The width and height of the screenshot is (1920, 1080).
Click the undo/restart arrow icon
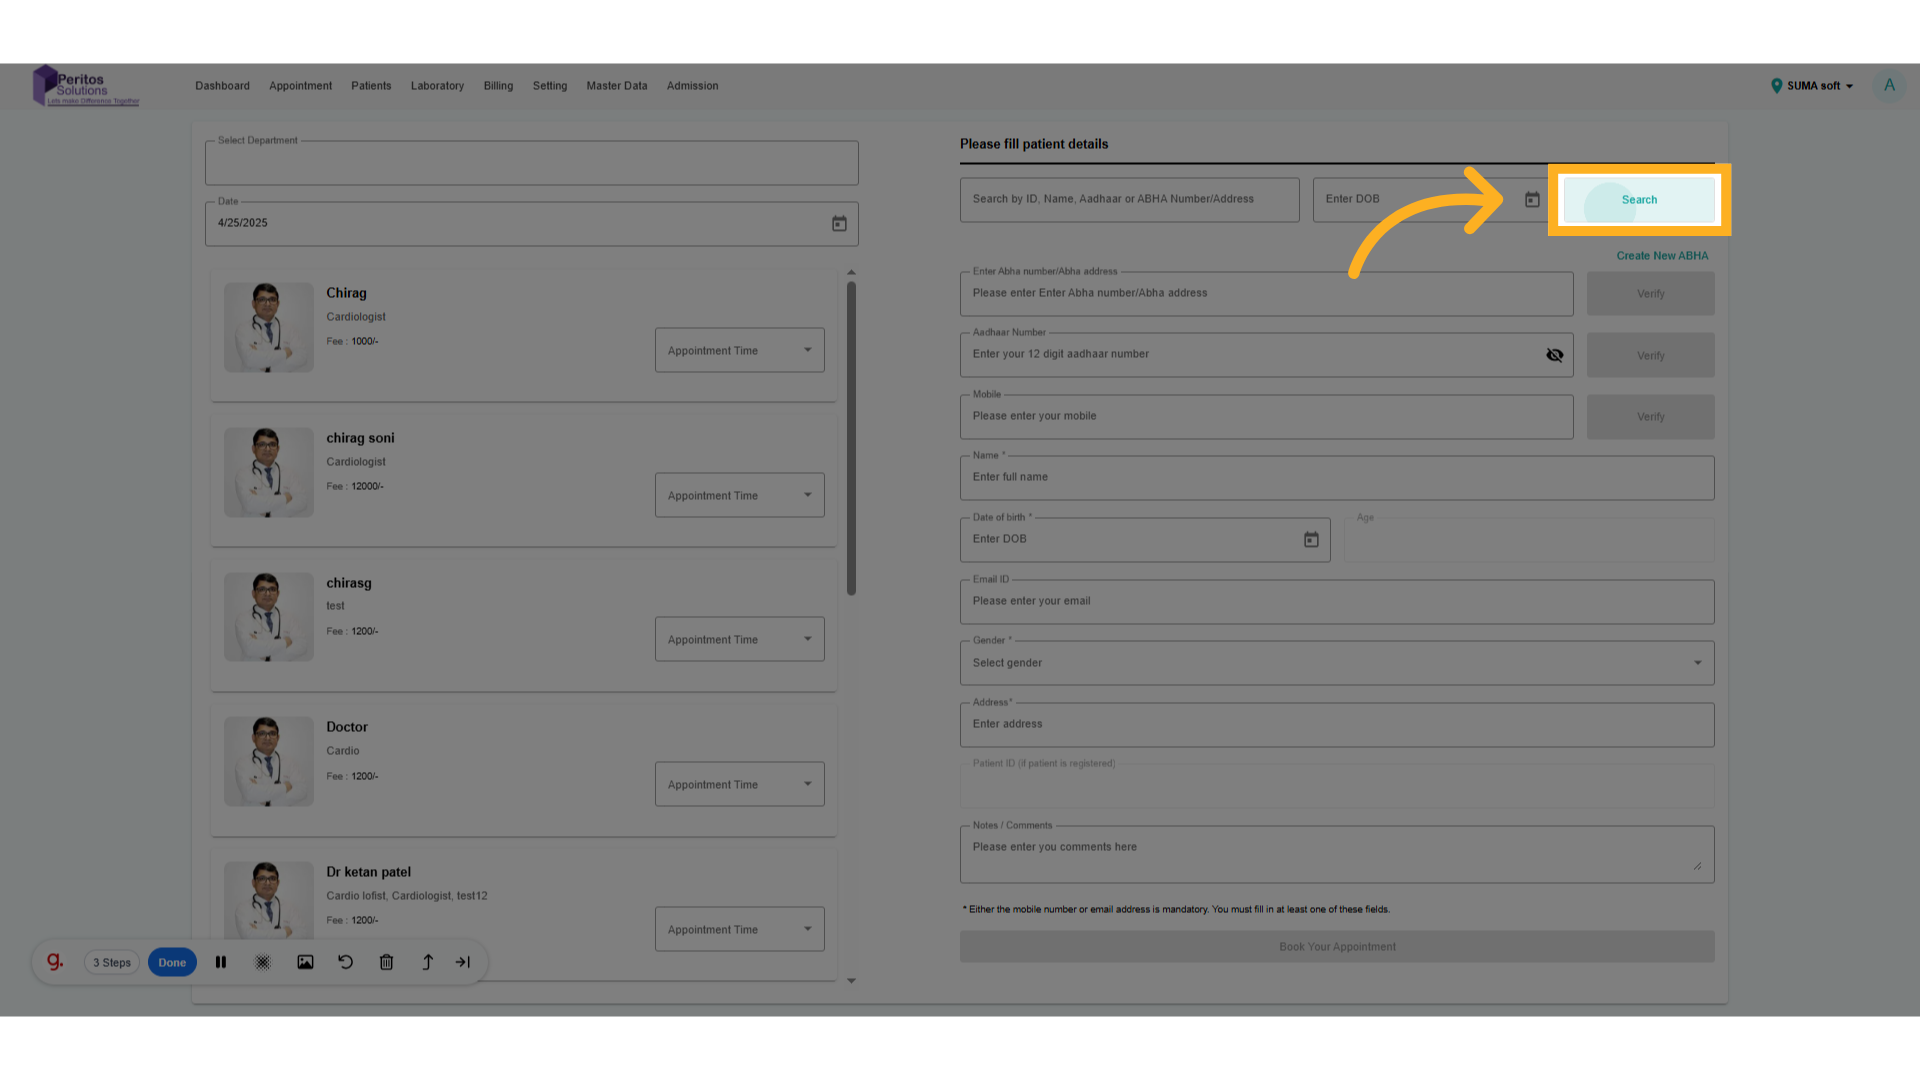[346, 962]
